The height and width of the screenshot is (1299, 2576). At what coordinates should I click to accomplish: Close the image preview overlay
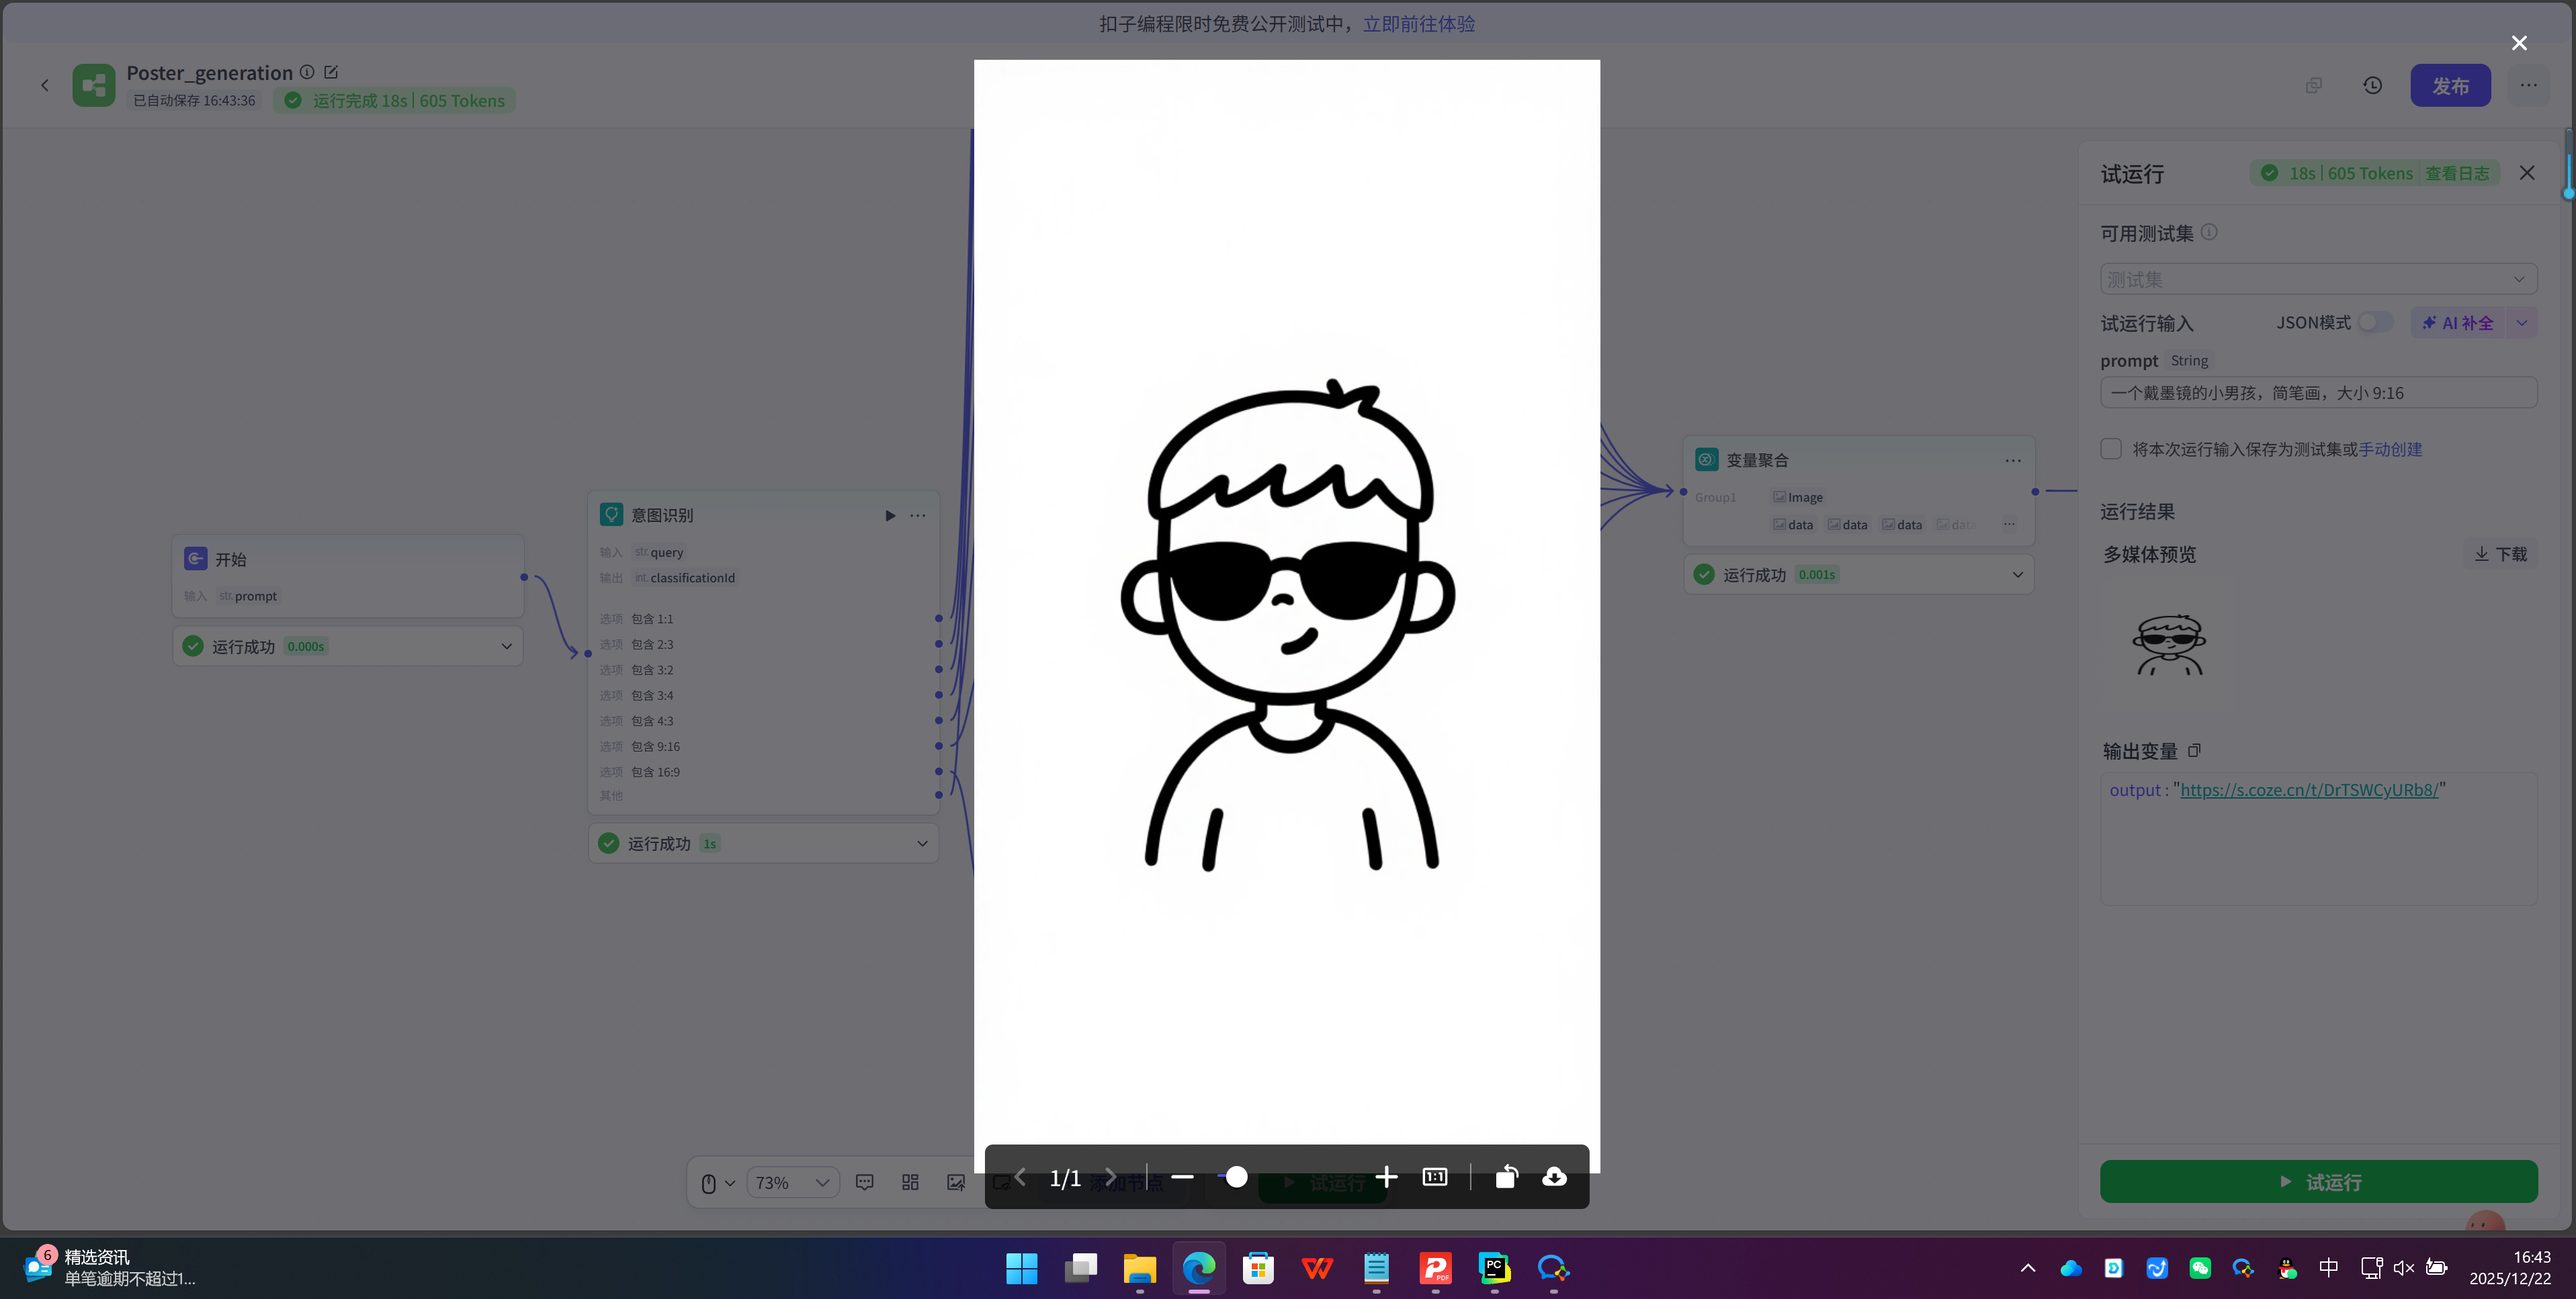tap(2519, 43)
